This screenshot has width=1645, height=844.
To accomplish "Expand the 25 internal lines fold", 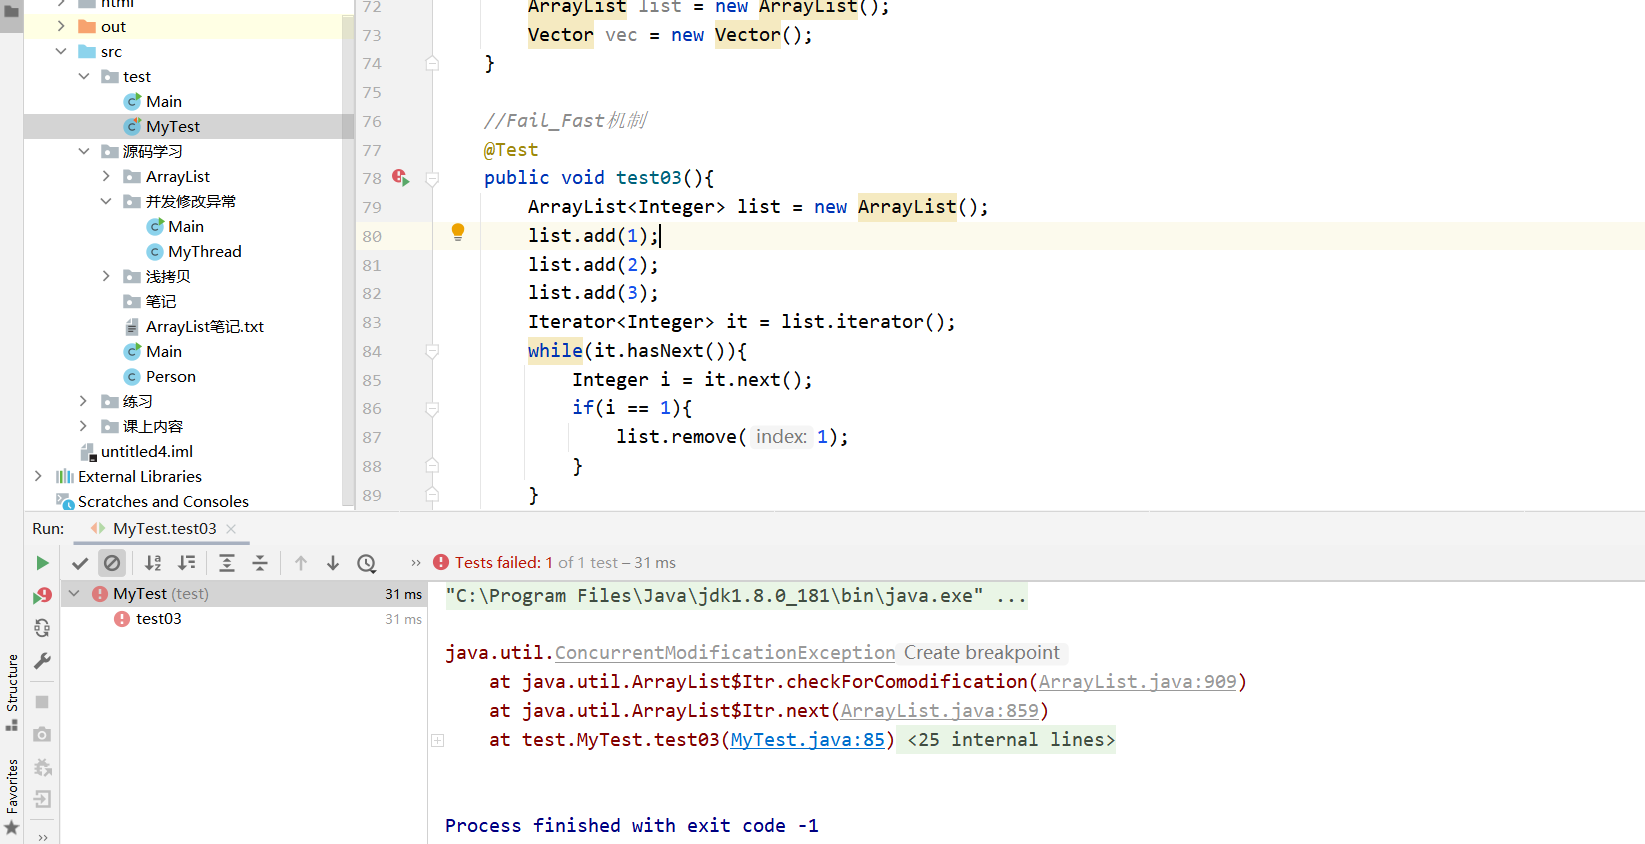I will click(1011, 740).
